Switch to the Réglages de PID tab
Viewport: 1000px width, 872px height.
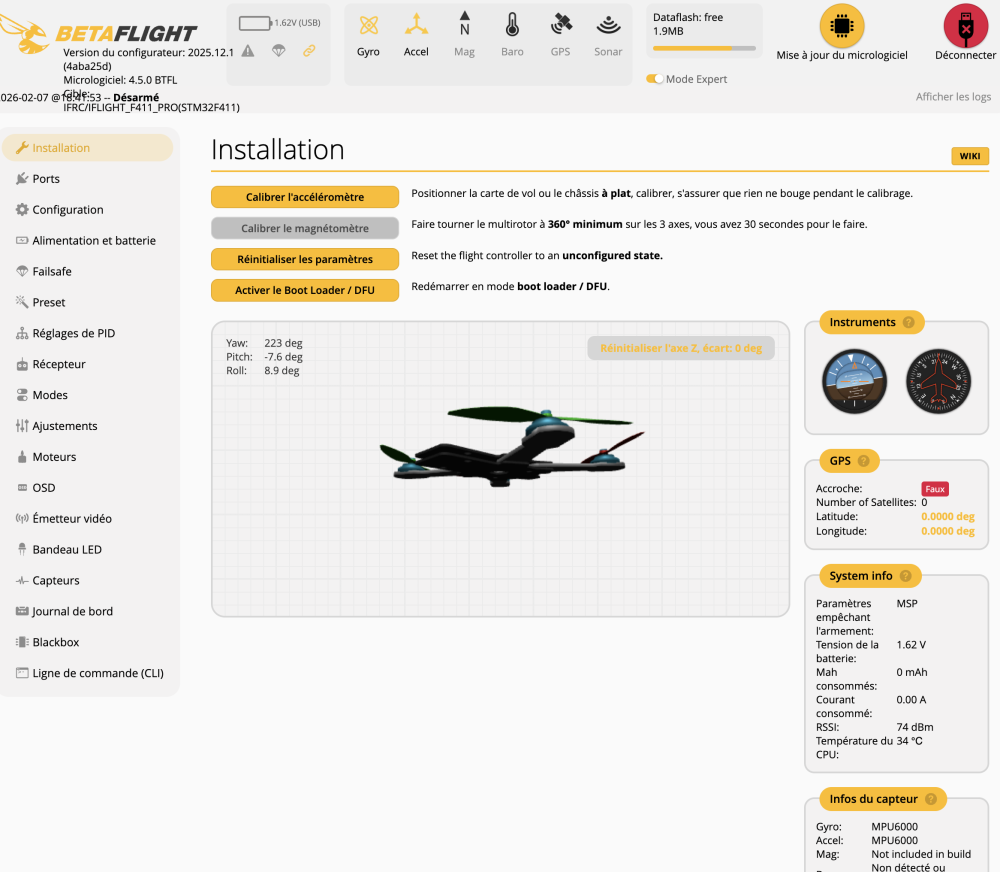point(73,333)
